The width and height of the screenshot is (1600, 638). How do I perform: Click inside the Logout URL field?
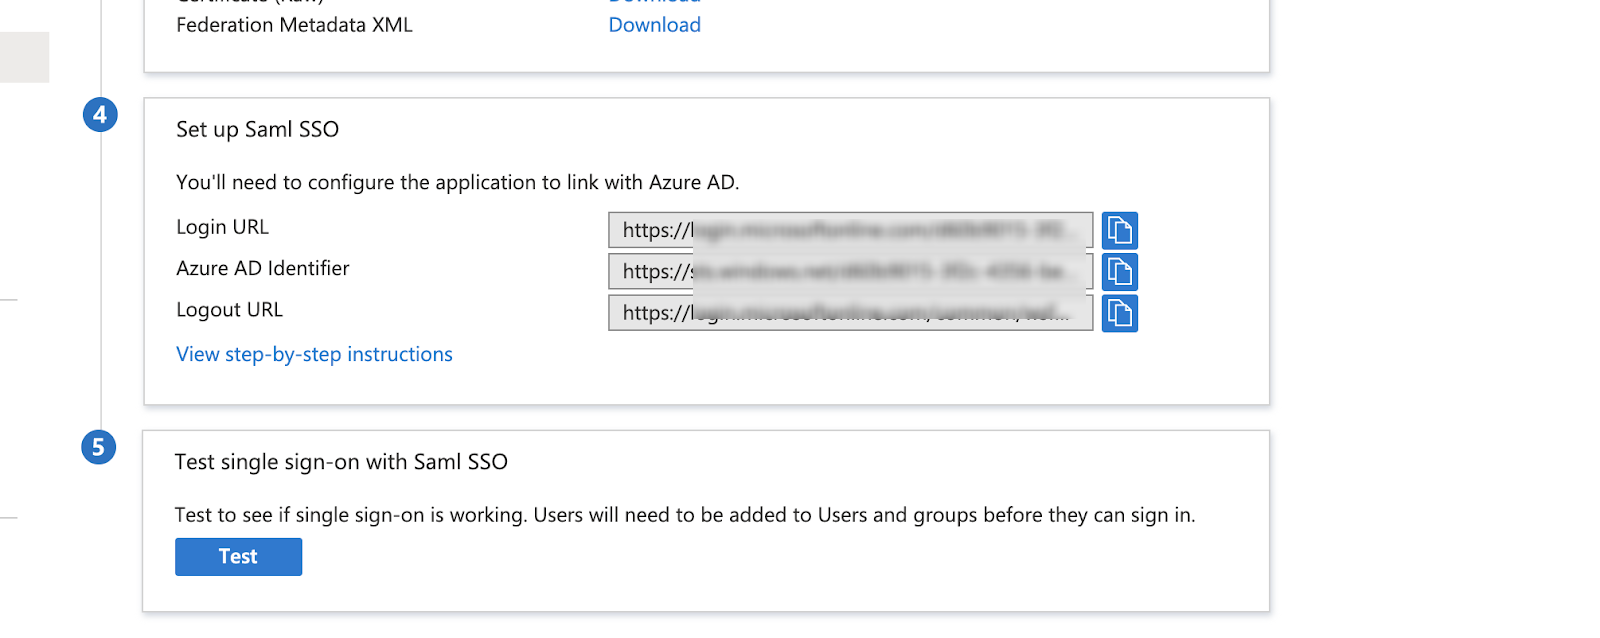click(850, 313)
